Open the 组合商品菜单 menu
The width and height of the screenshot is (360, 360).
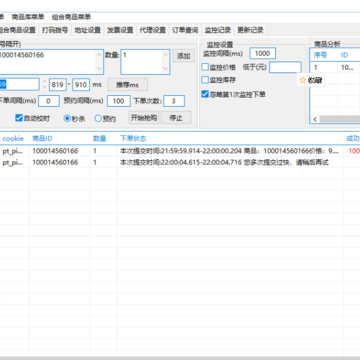point(71,17)
